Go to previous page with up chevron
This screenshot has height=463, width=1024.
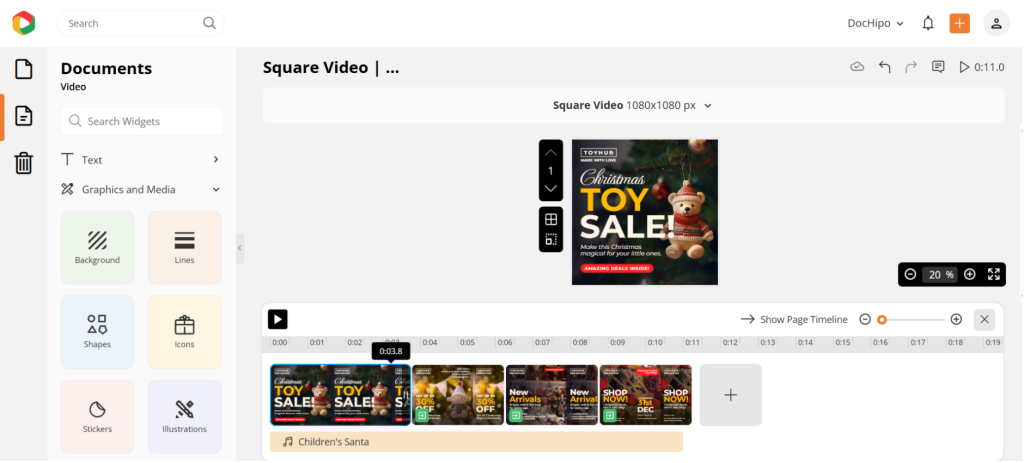[x=551, y=152]
